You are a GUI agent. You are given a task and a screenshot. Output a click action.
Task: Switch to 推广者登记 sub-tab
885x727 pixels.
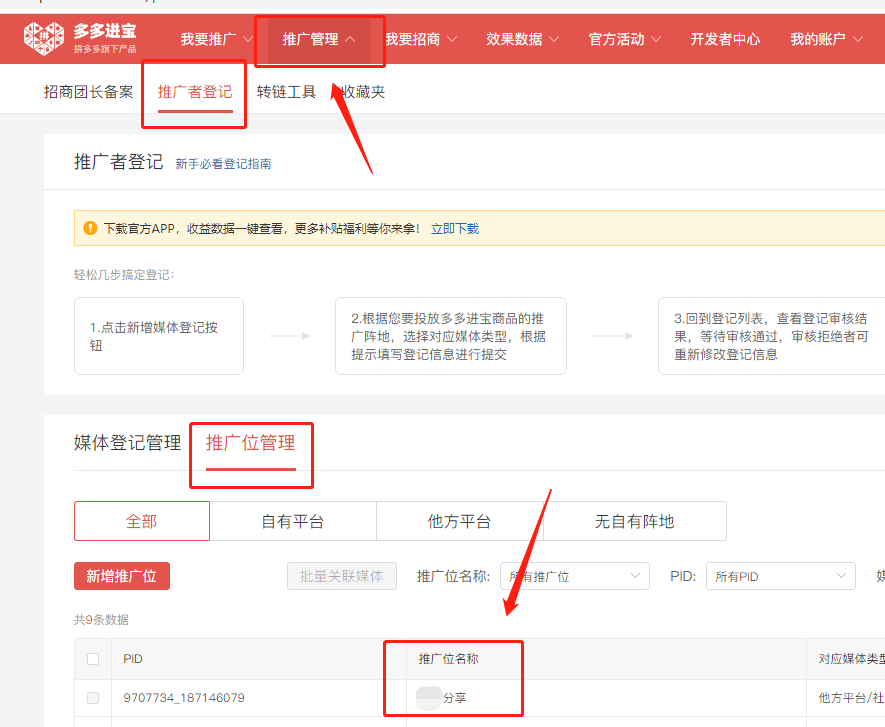click(x=195, y=91)
